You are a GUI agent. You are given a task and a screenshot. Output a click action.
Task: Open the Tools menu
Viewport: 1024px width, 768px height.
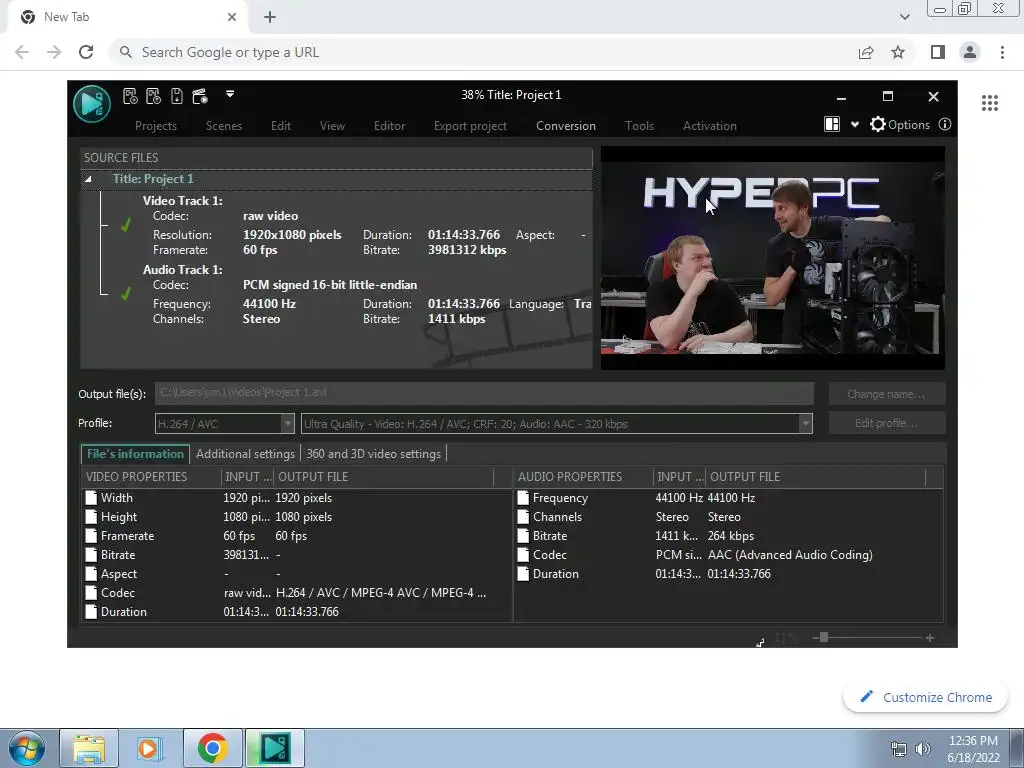pos(639,126)
